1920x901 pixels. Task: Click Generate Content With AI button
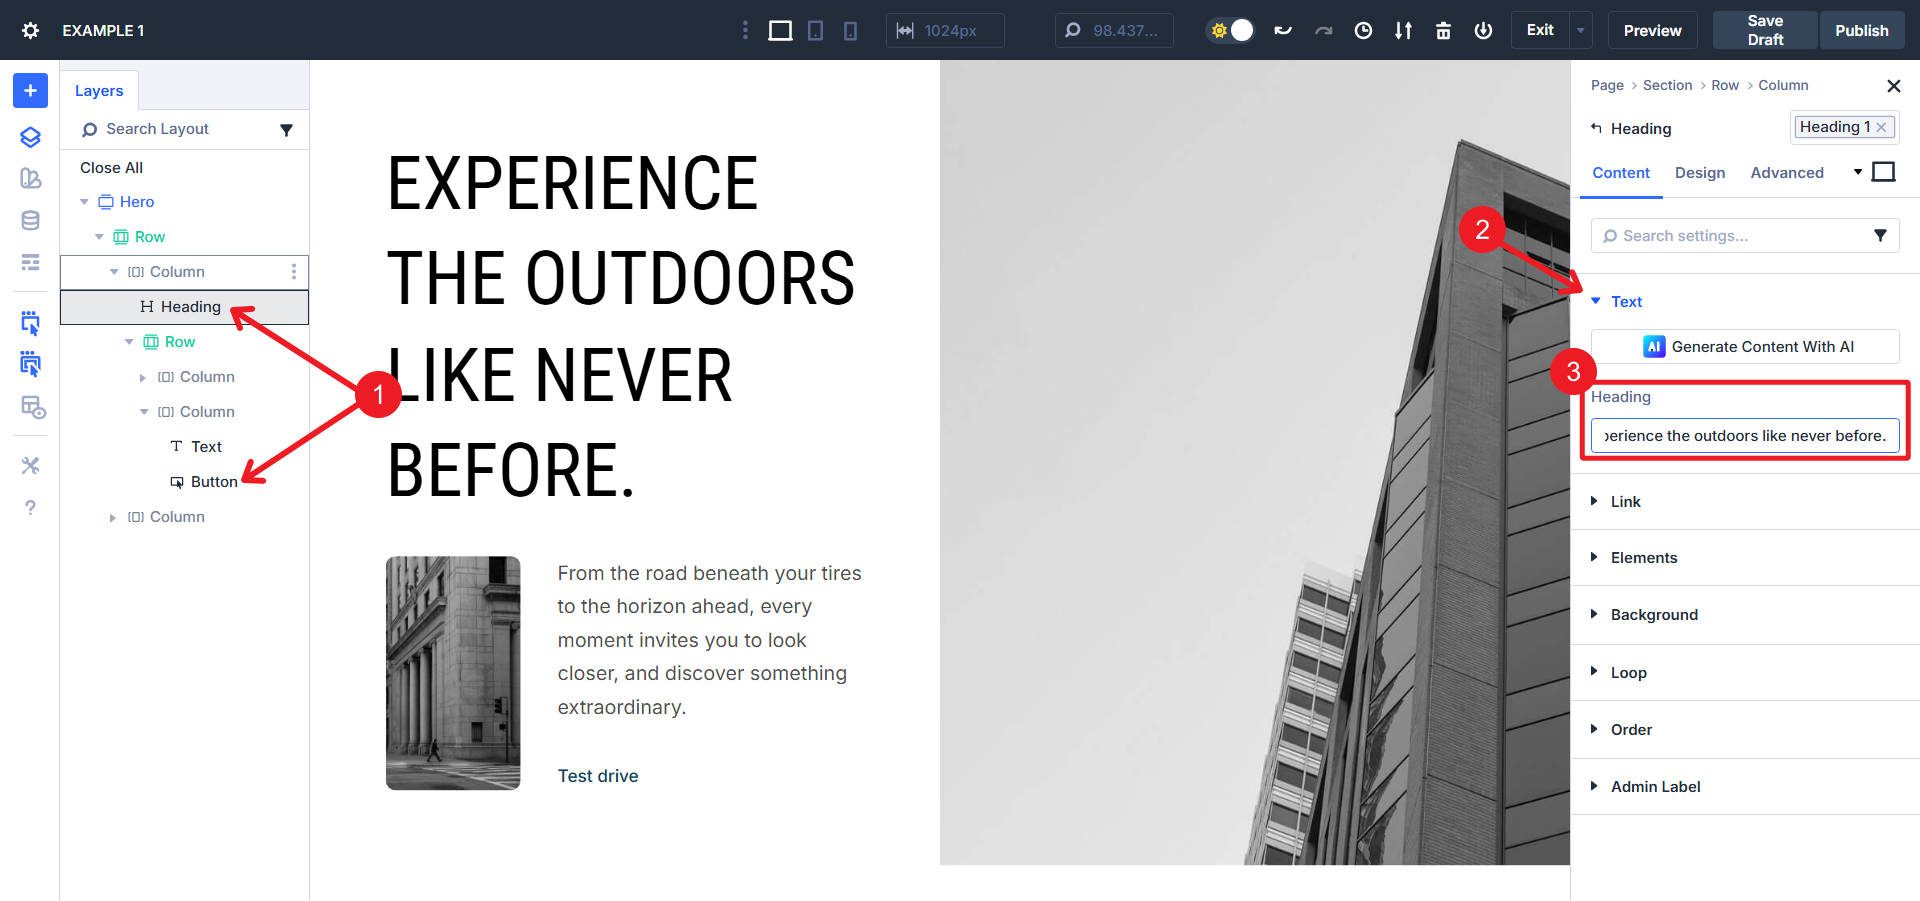click(1745, 347)
